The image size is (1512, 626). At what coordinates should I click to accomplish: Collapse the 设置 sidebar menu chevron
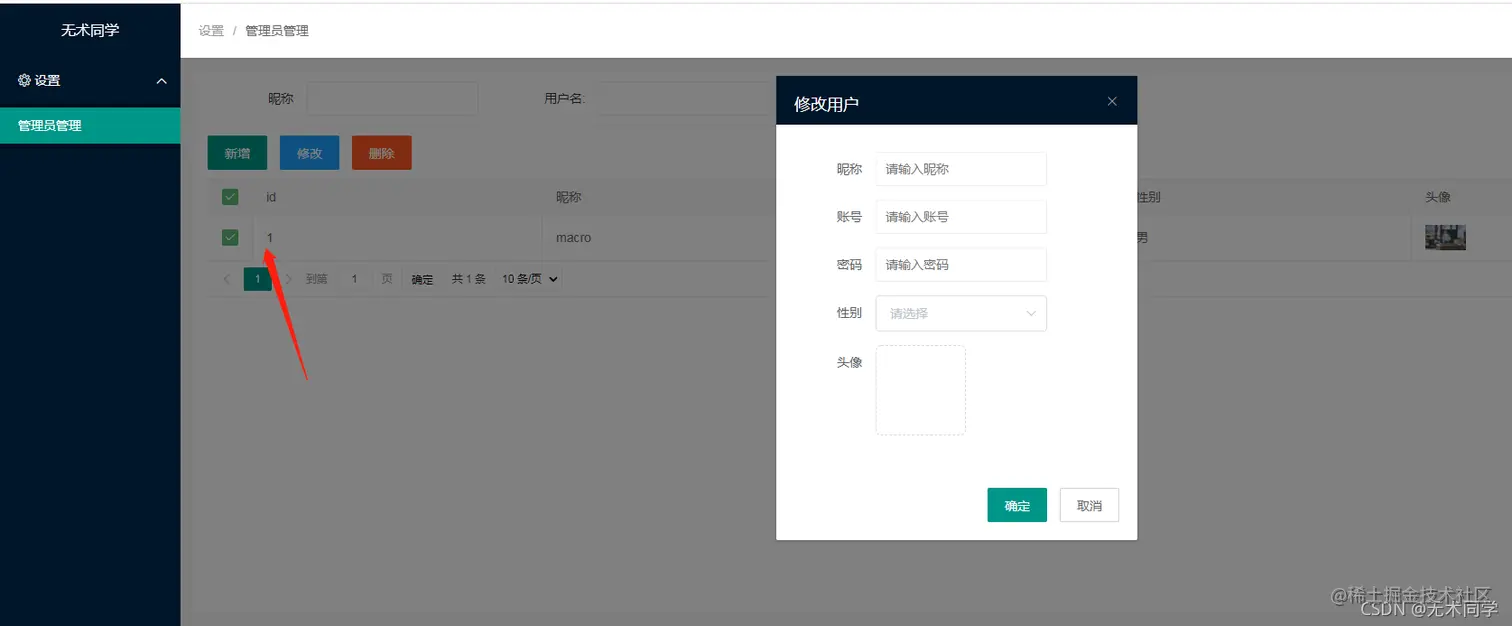(x=161, y=80)
